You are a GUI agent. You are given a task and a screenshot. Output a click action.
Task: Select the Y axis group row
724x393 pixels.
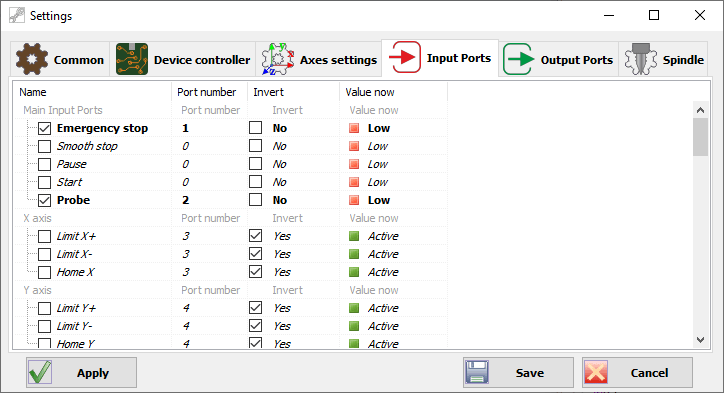tap(230, 290)
